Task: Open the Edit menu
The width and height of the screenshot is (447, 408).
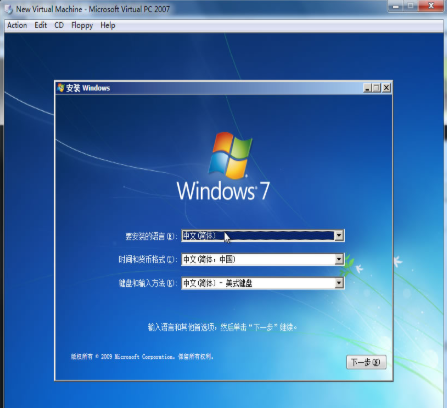Action: [x=41, y=25]
